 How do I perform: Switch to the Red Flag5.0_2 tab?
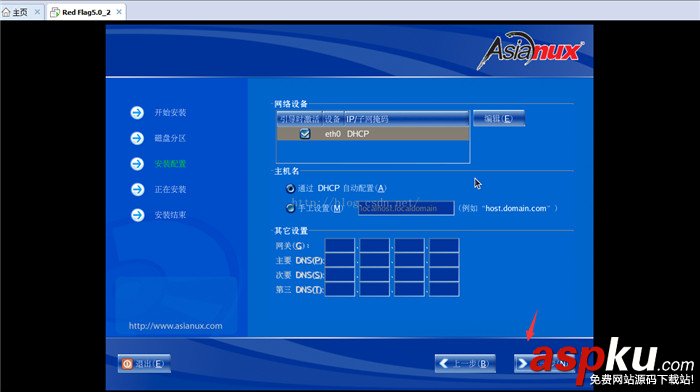coord(85,12)
